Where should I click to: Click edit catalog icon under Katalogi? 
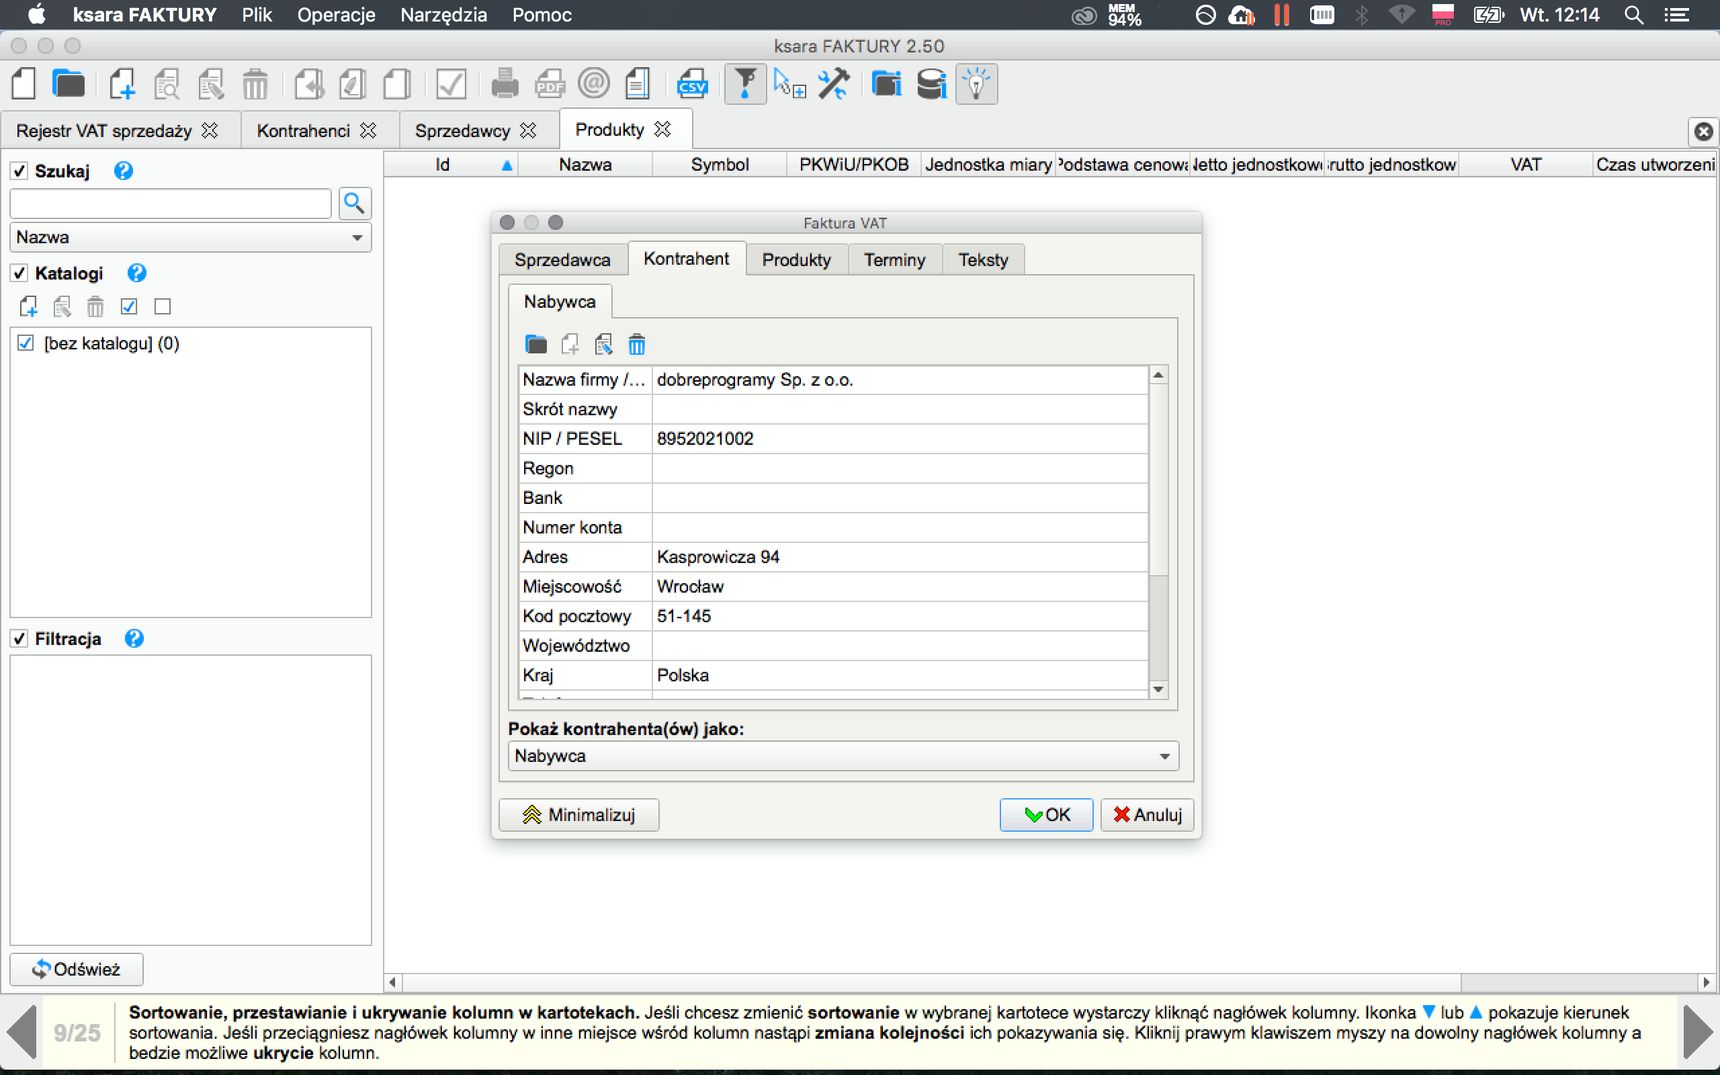coord(62,307)
